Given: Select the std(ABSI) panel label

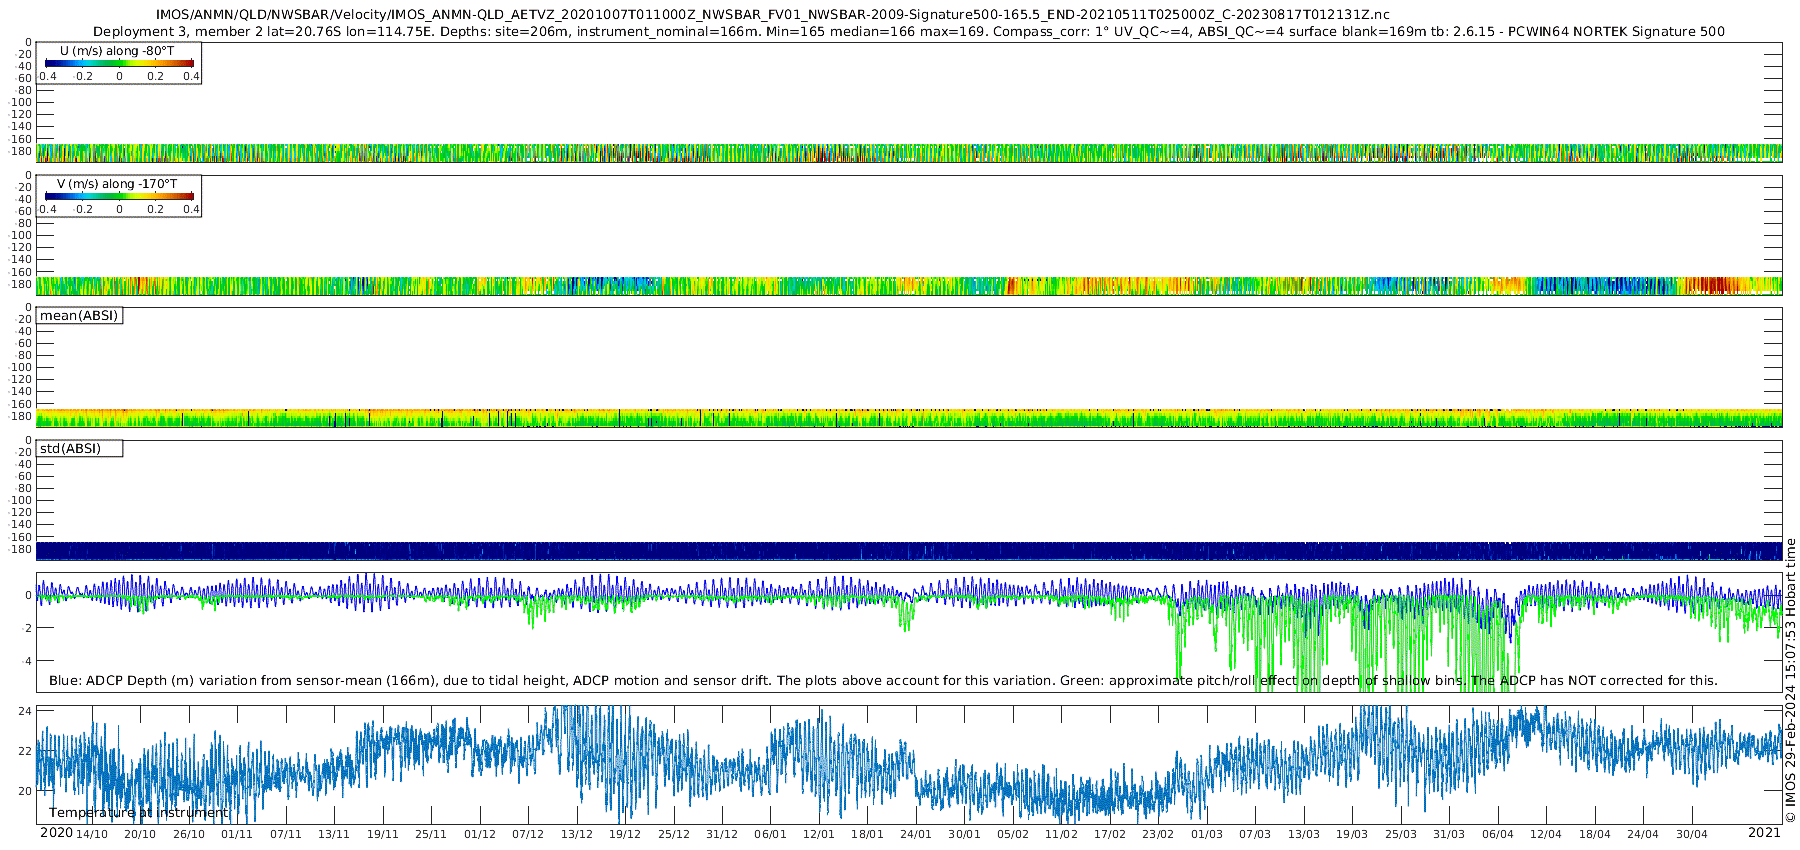Looking at the screenshot, I should pyautogui.click(x=79, y=449).
